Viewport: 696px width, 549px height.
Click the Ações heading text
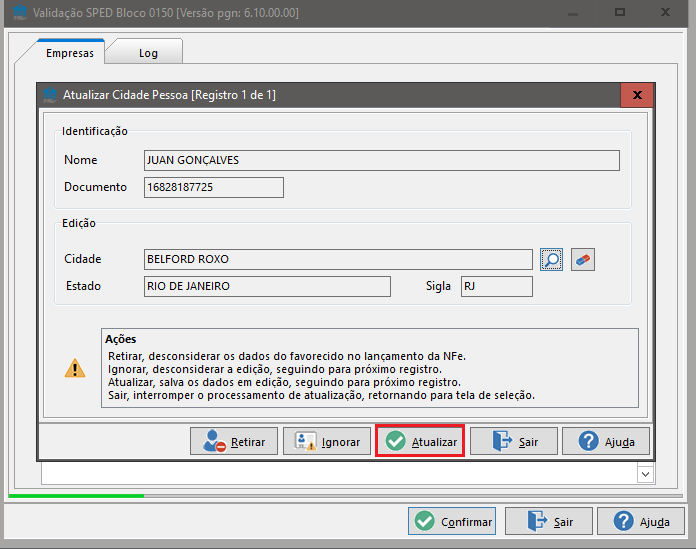coord(120,339)
